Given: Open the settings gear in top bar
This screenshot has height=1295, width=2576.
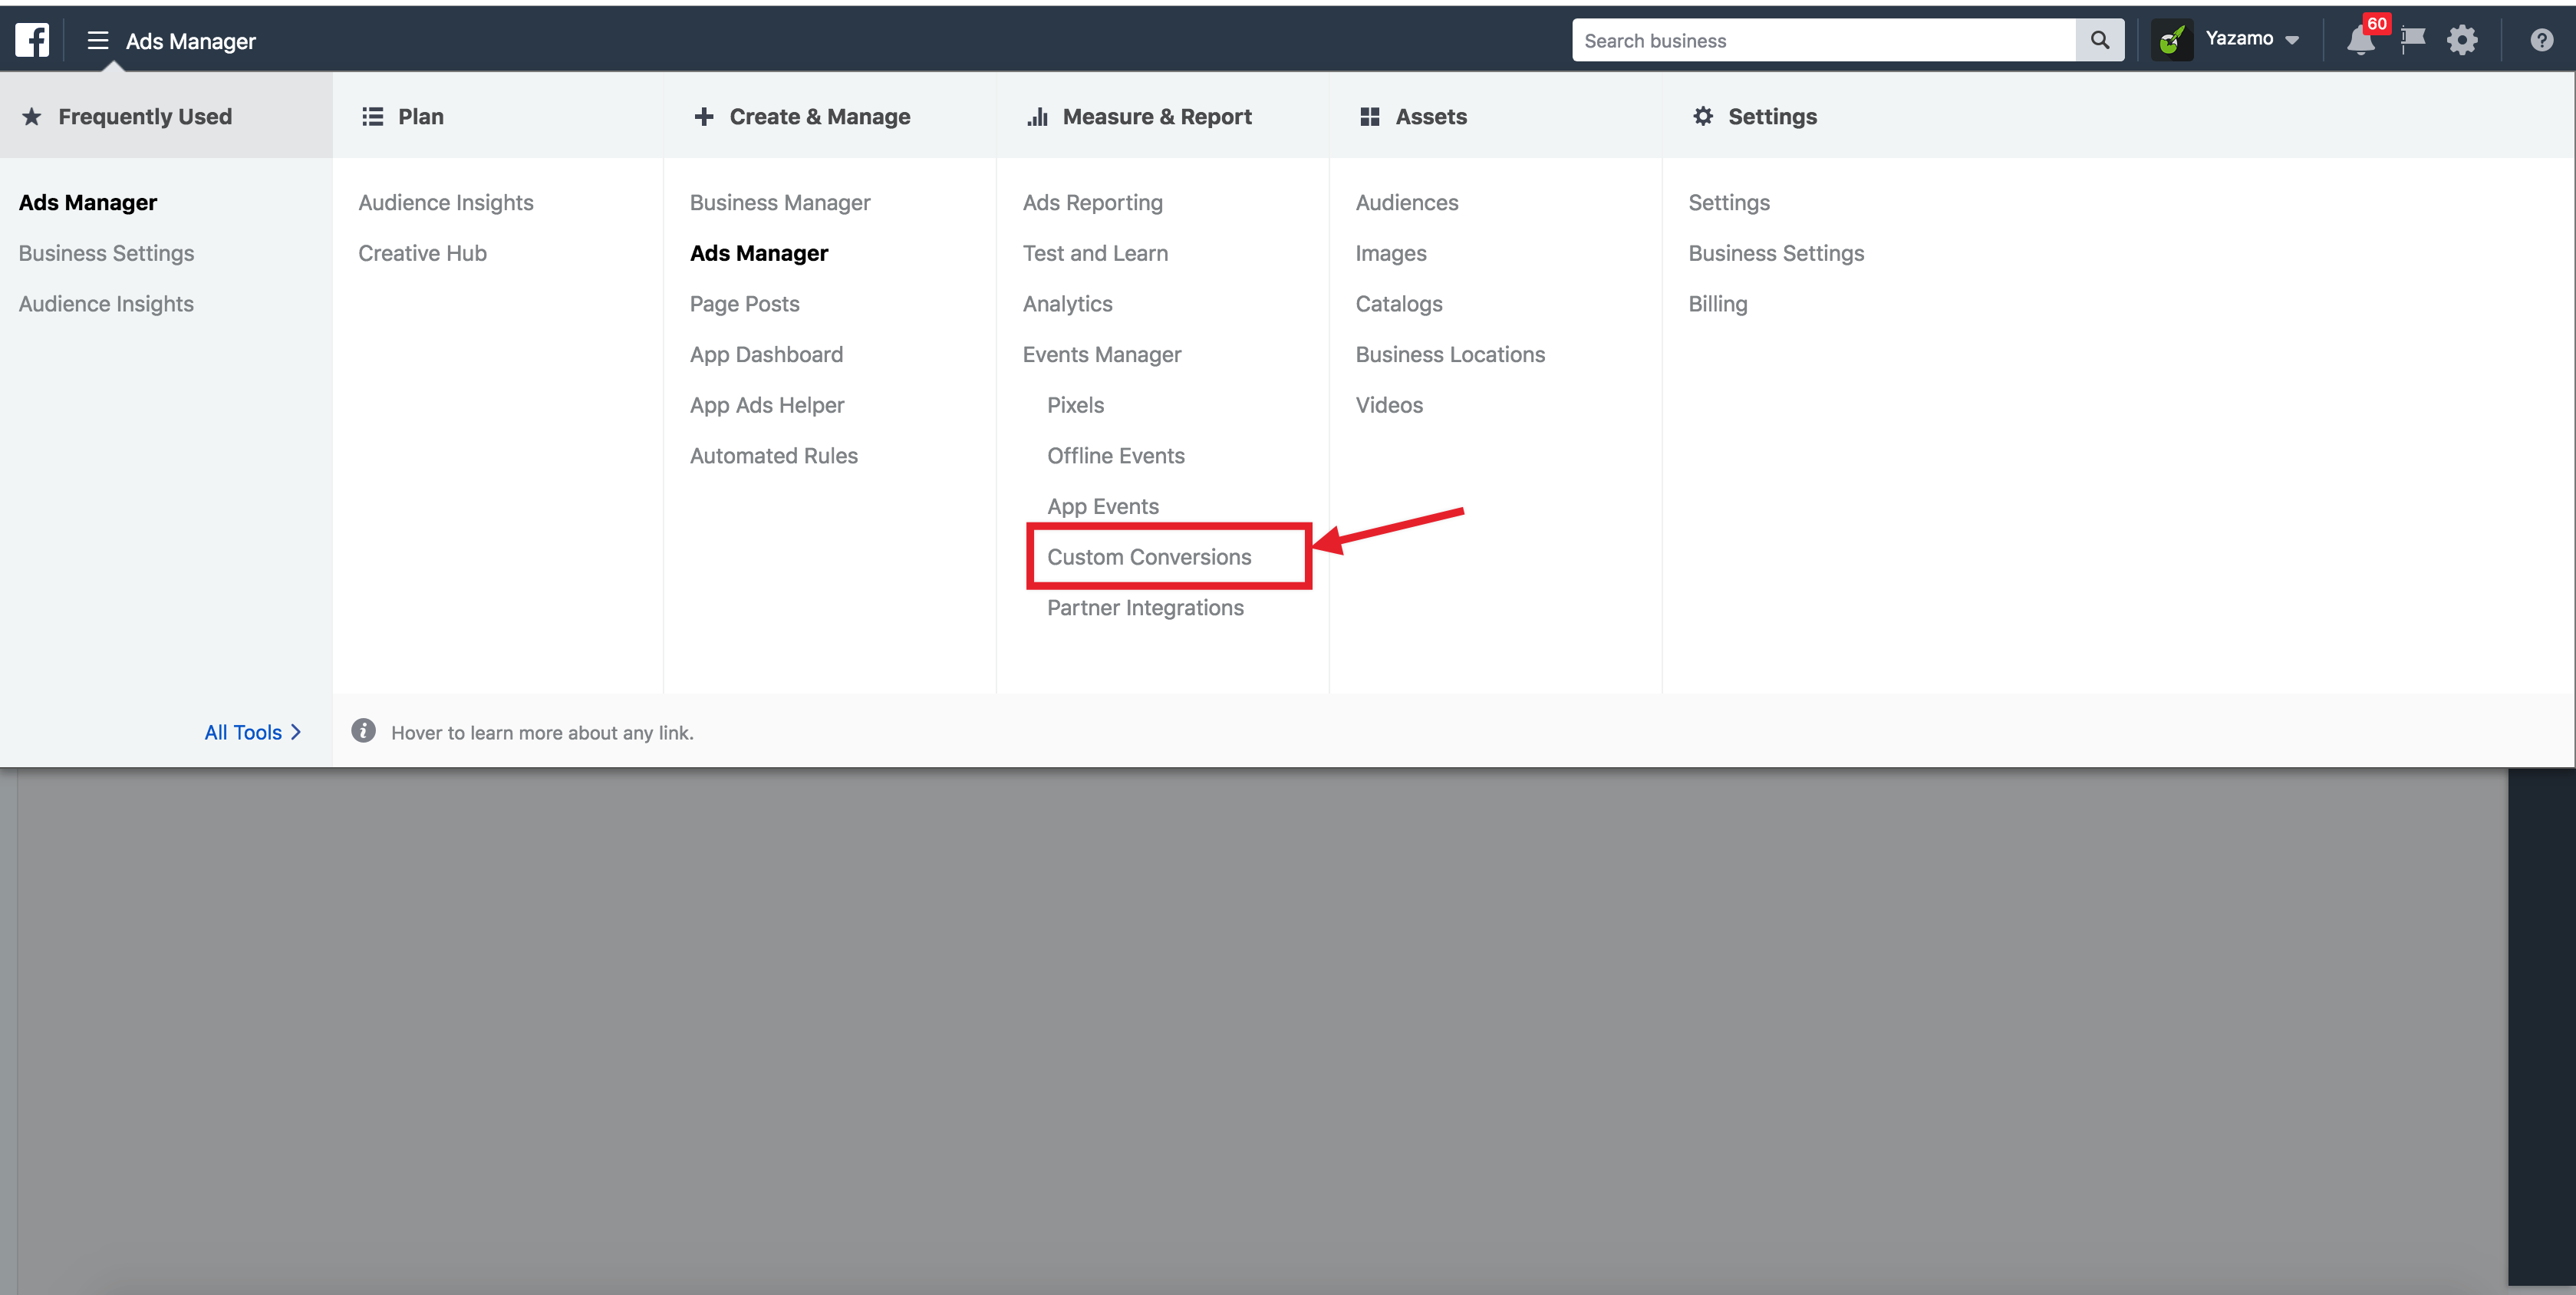Looking at the screenshot, I should [x=2462, y=40].
